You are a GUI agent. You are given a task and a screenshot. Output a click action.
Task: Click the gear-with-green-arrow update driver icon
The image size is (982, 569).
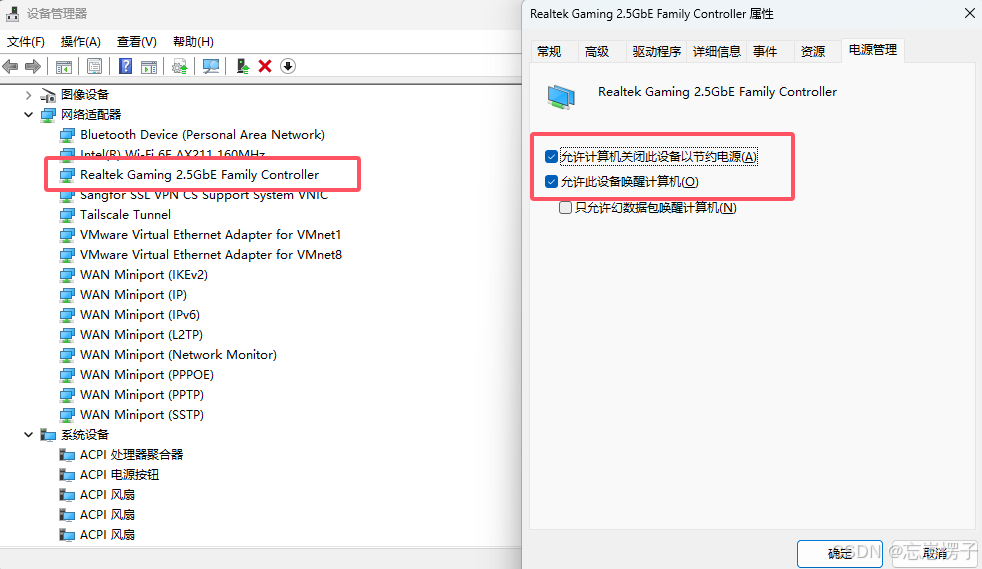click(180, 66)
